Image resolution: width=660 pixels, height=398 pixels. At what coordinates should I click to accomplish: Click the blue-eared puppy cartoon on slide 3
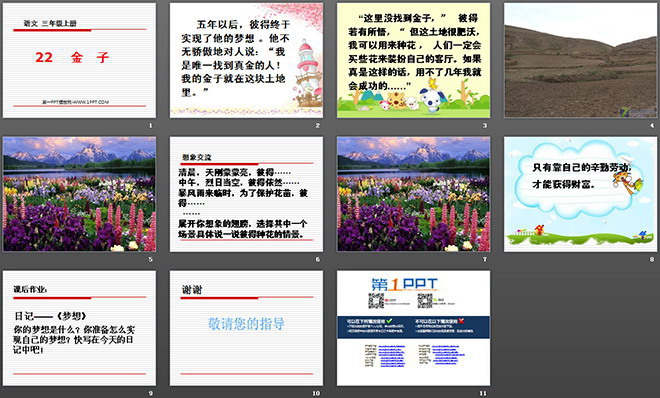(431, 101)
